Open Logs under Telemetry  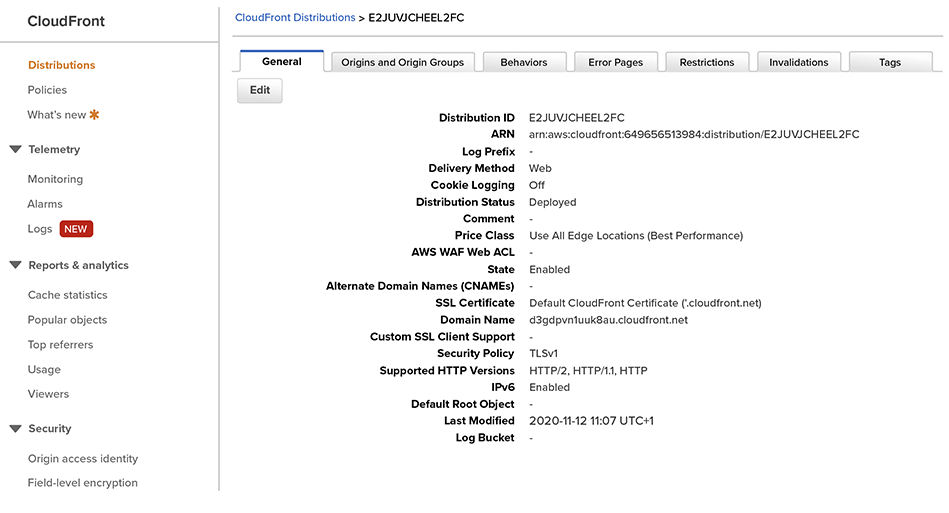point(40,229)
